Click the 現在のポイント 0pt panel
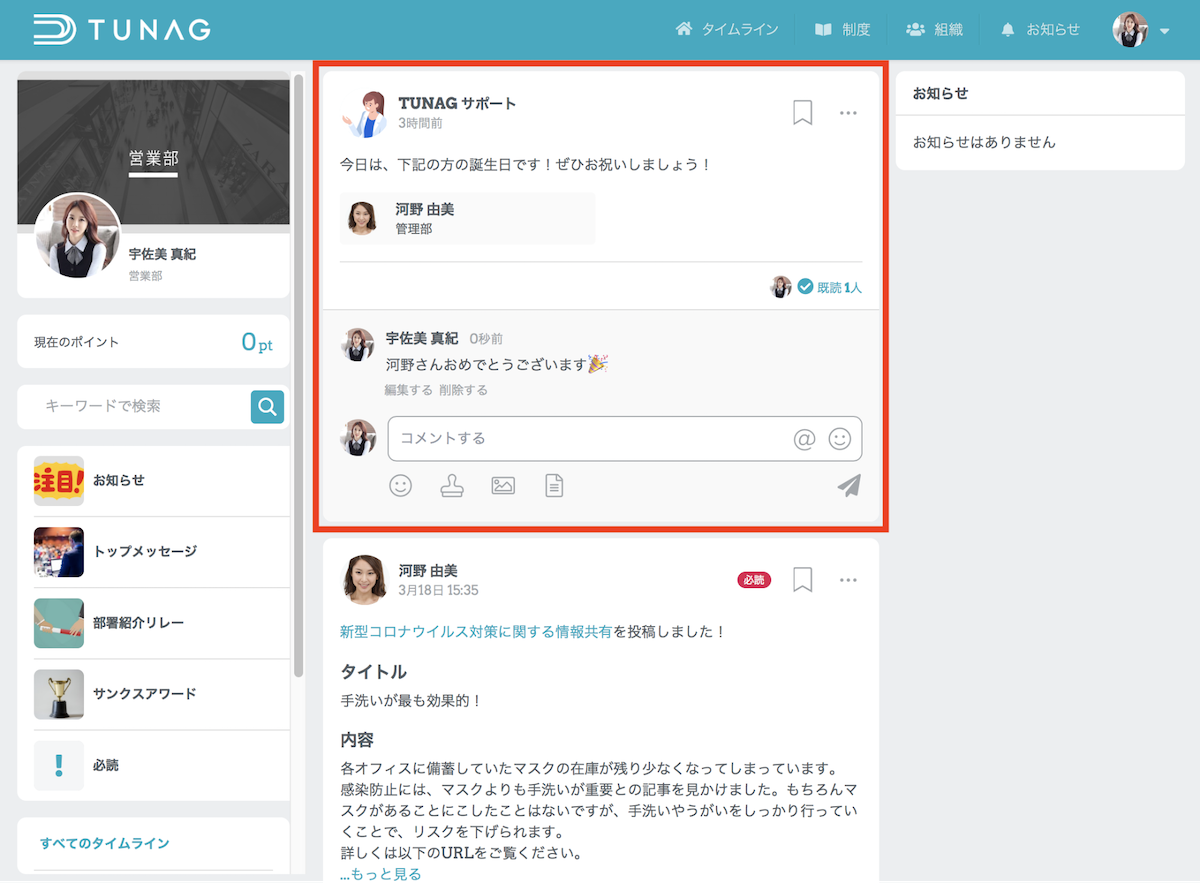The height and width of the screenshot is (883, 1200). tap(153, 342)
